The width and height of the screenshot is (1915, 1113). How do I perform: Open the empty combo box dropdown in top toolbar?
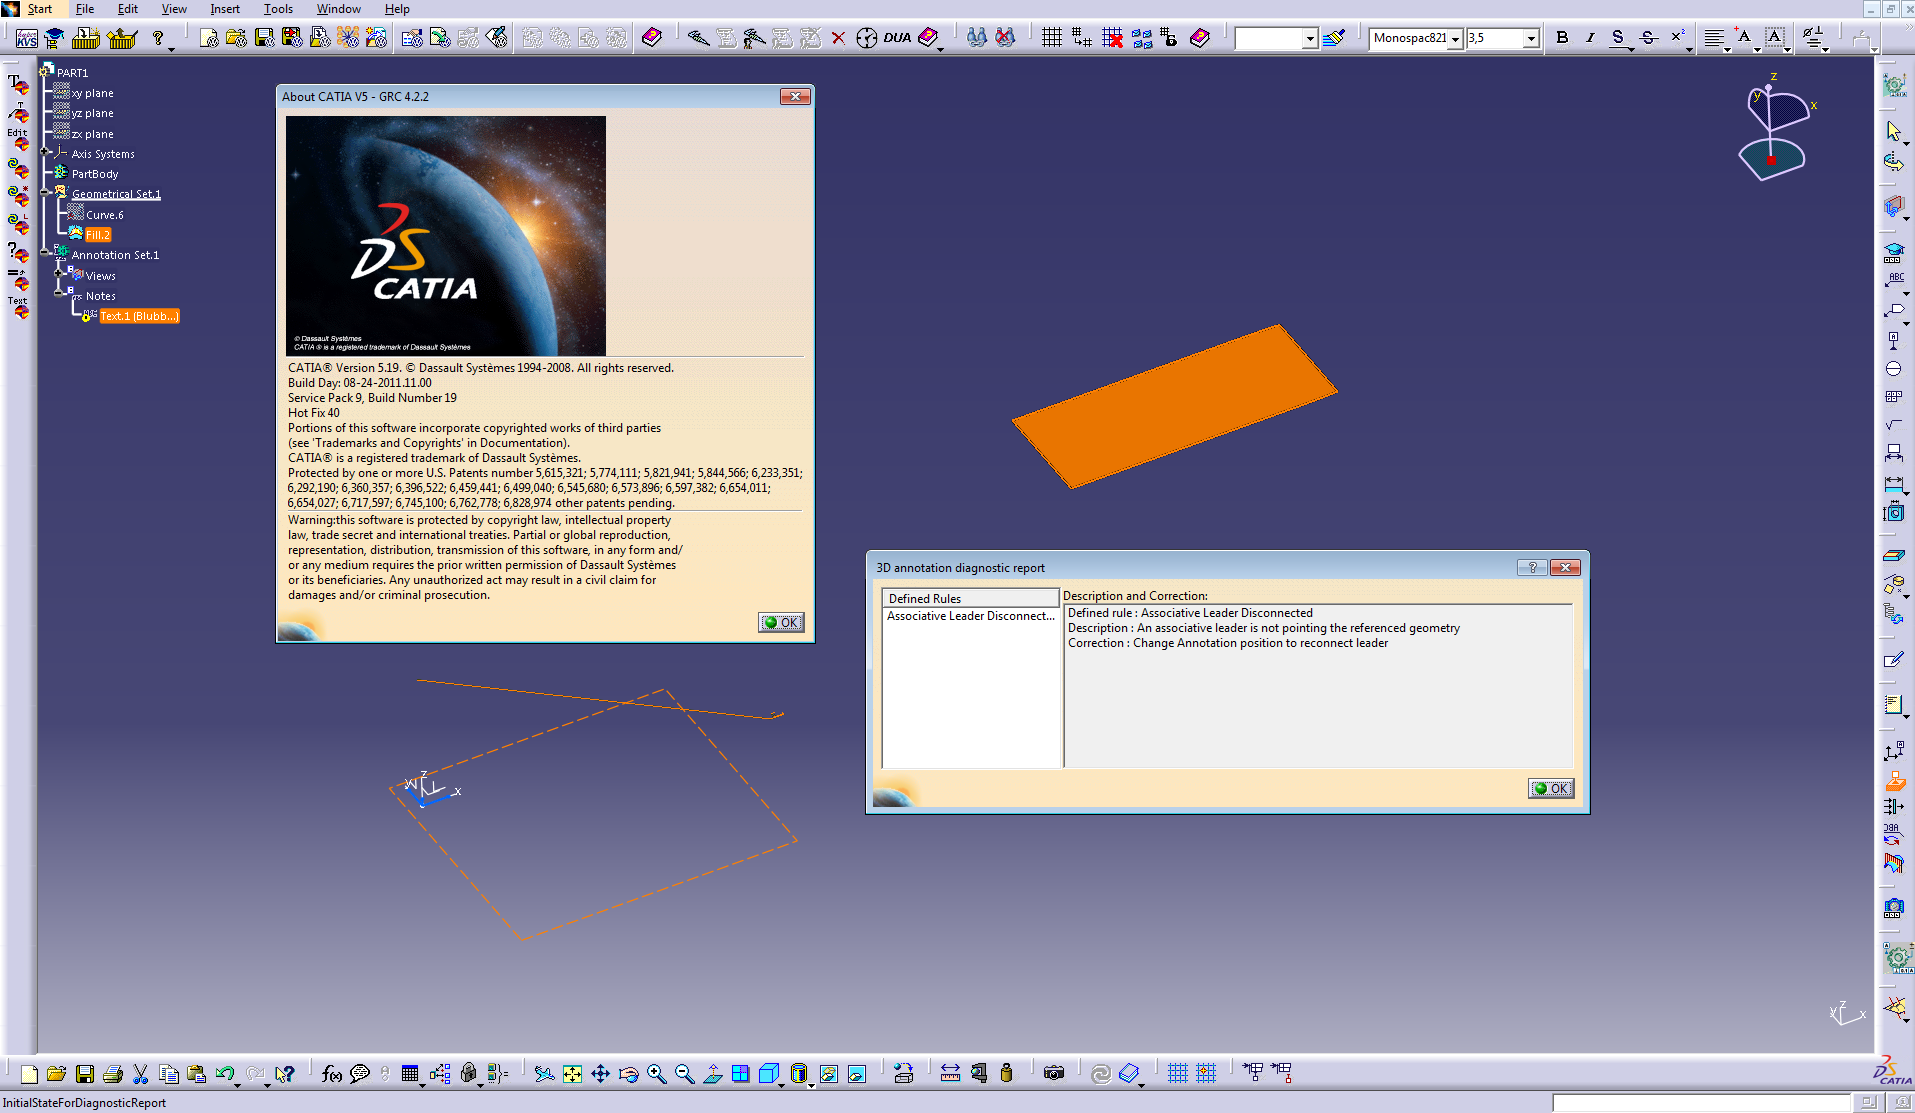click(1310, 38)
